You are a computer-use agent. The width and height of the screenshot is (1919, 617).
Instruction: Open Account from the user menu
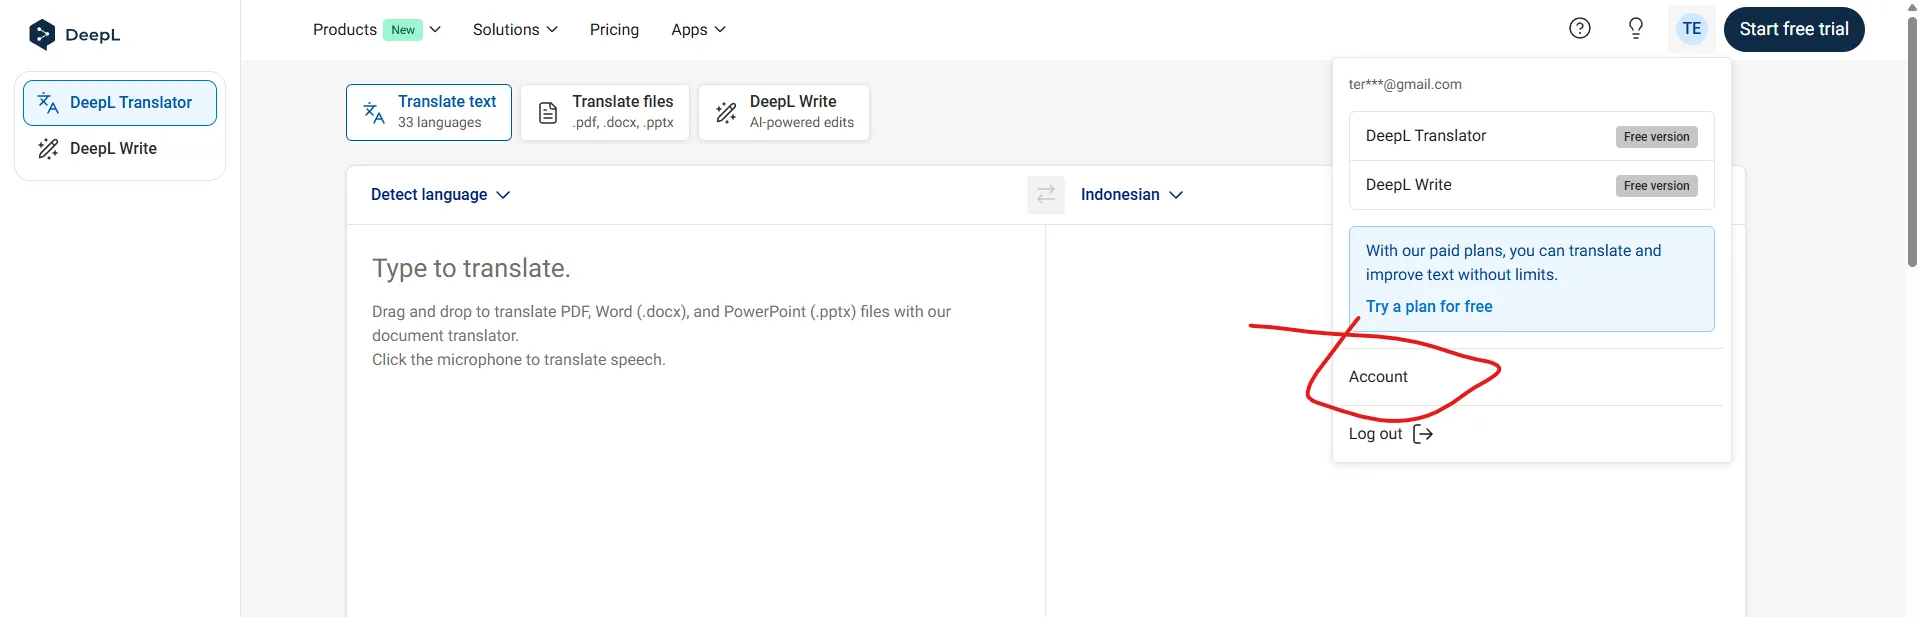click(1378, 377)
